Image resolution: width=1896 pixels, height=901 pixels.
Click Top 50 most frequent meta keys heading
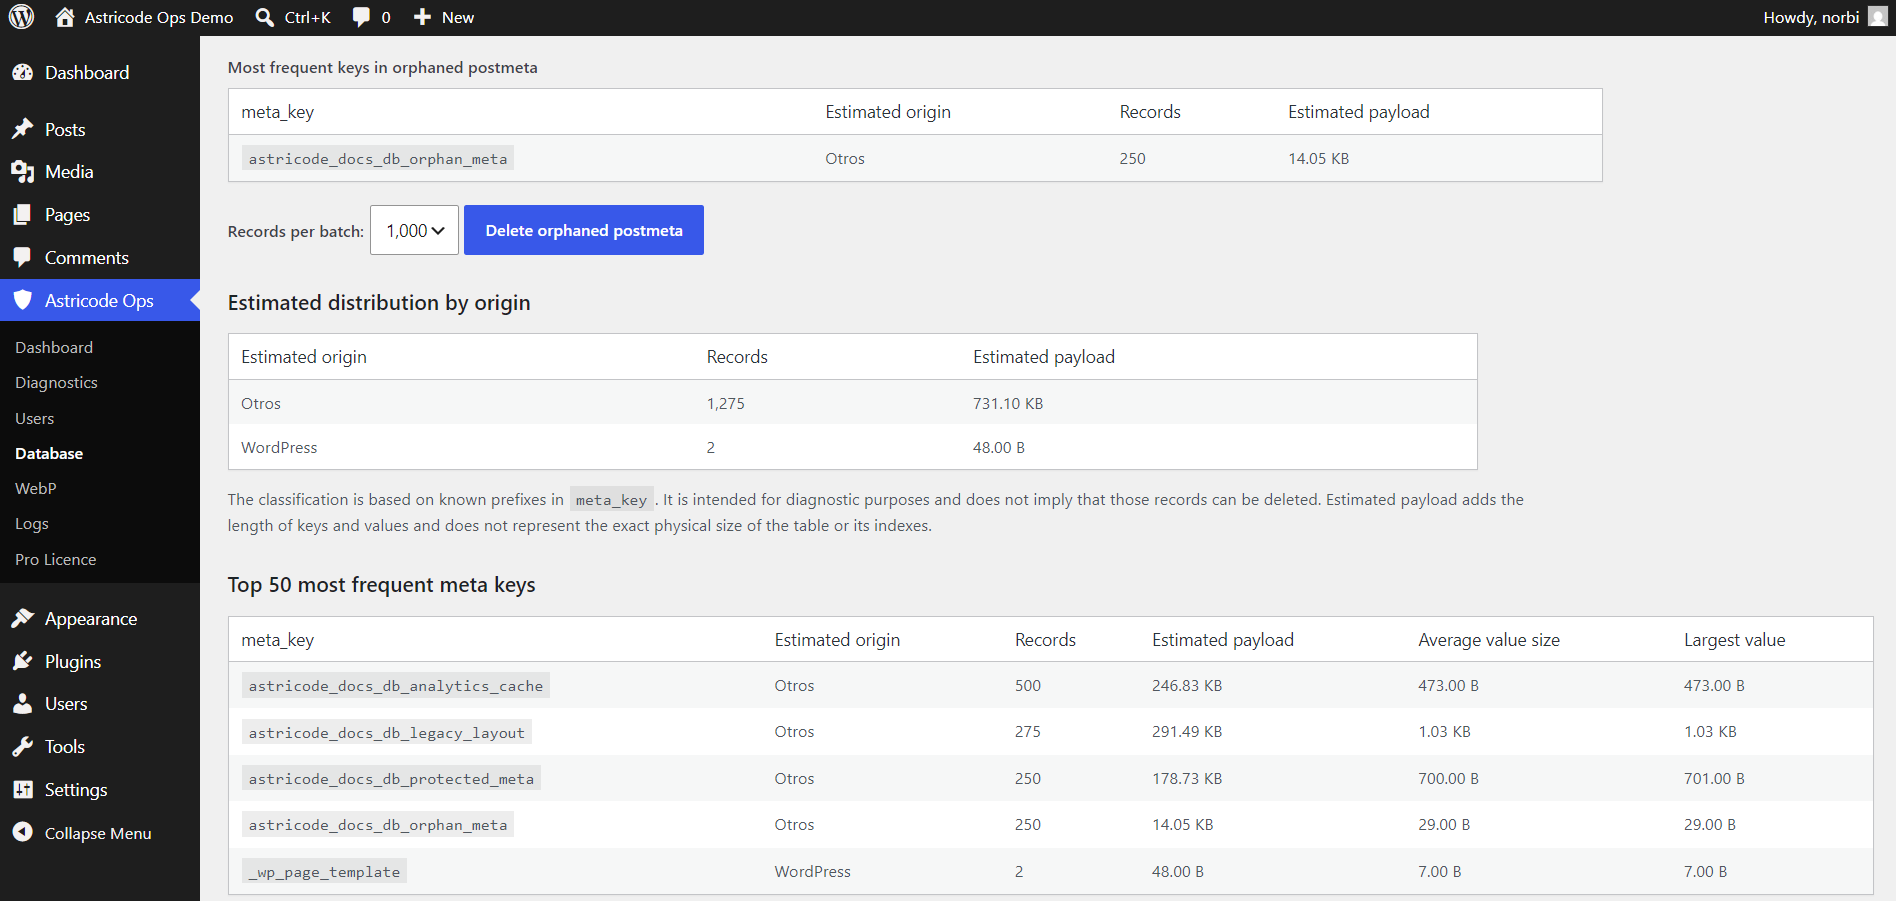382,584
